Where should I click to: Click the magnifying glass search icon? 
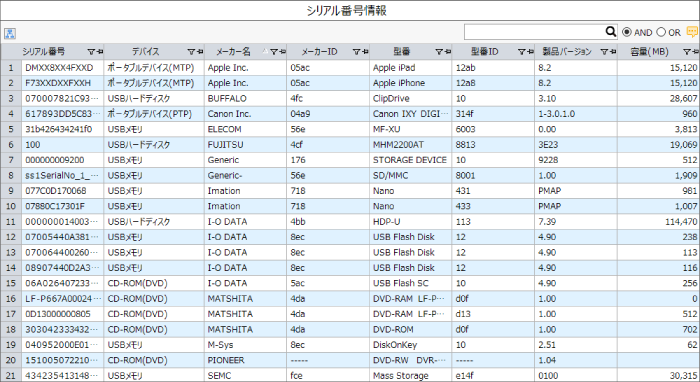pyautogui.click(x=611, y=31)
